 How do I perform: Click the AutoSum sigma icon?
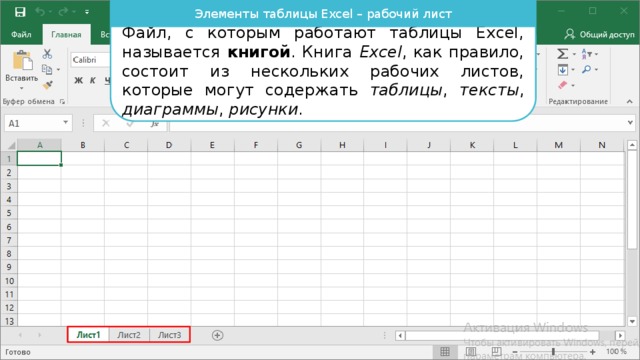[x=562, y=54]
